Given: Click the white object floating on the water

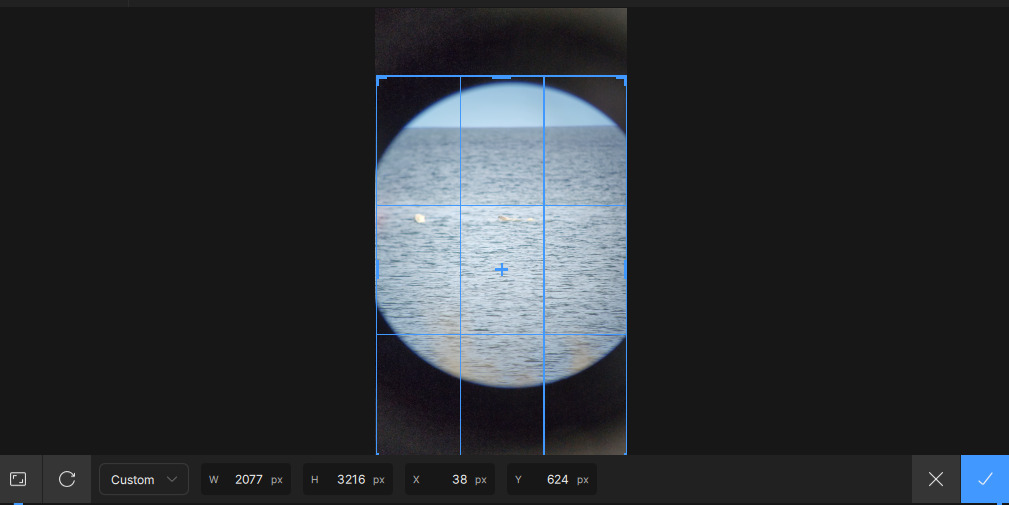Looking at the screenshot, I should (x=420, y=217).
